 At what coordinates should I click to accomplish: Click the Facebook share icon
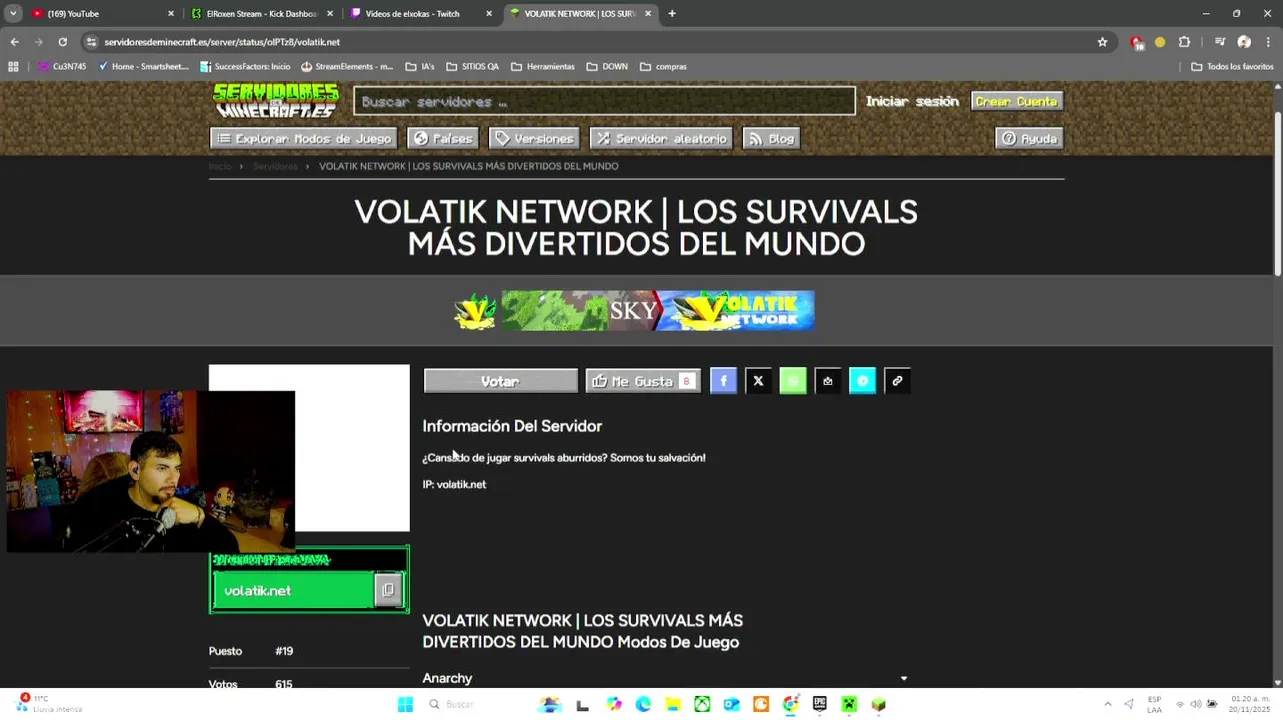coord(723,381)
